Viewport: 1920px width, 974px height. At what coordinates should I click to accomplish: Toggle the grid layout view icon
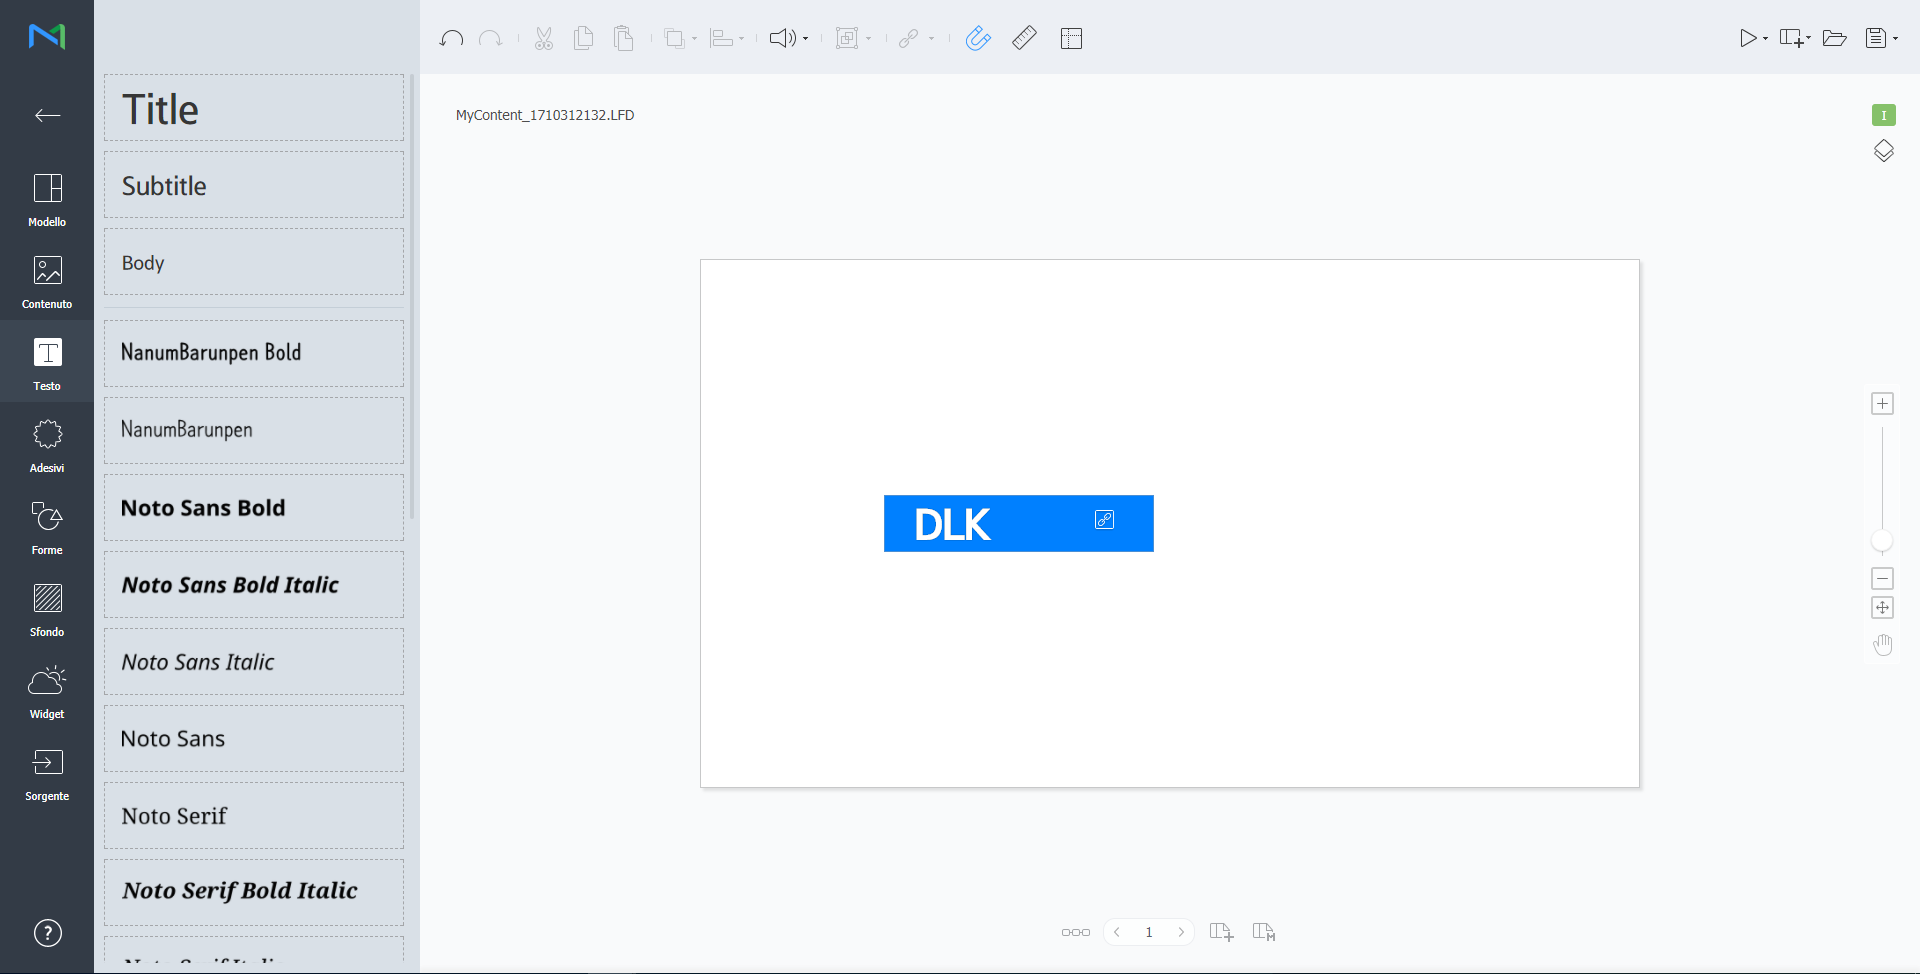[1071, 38]
